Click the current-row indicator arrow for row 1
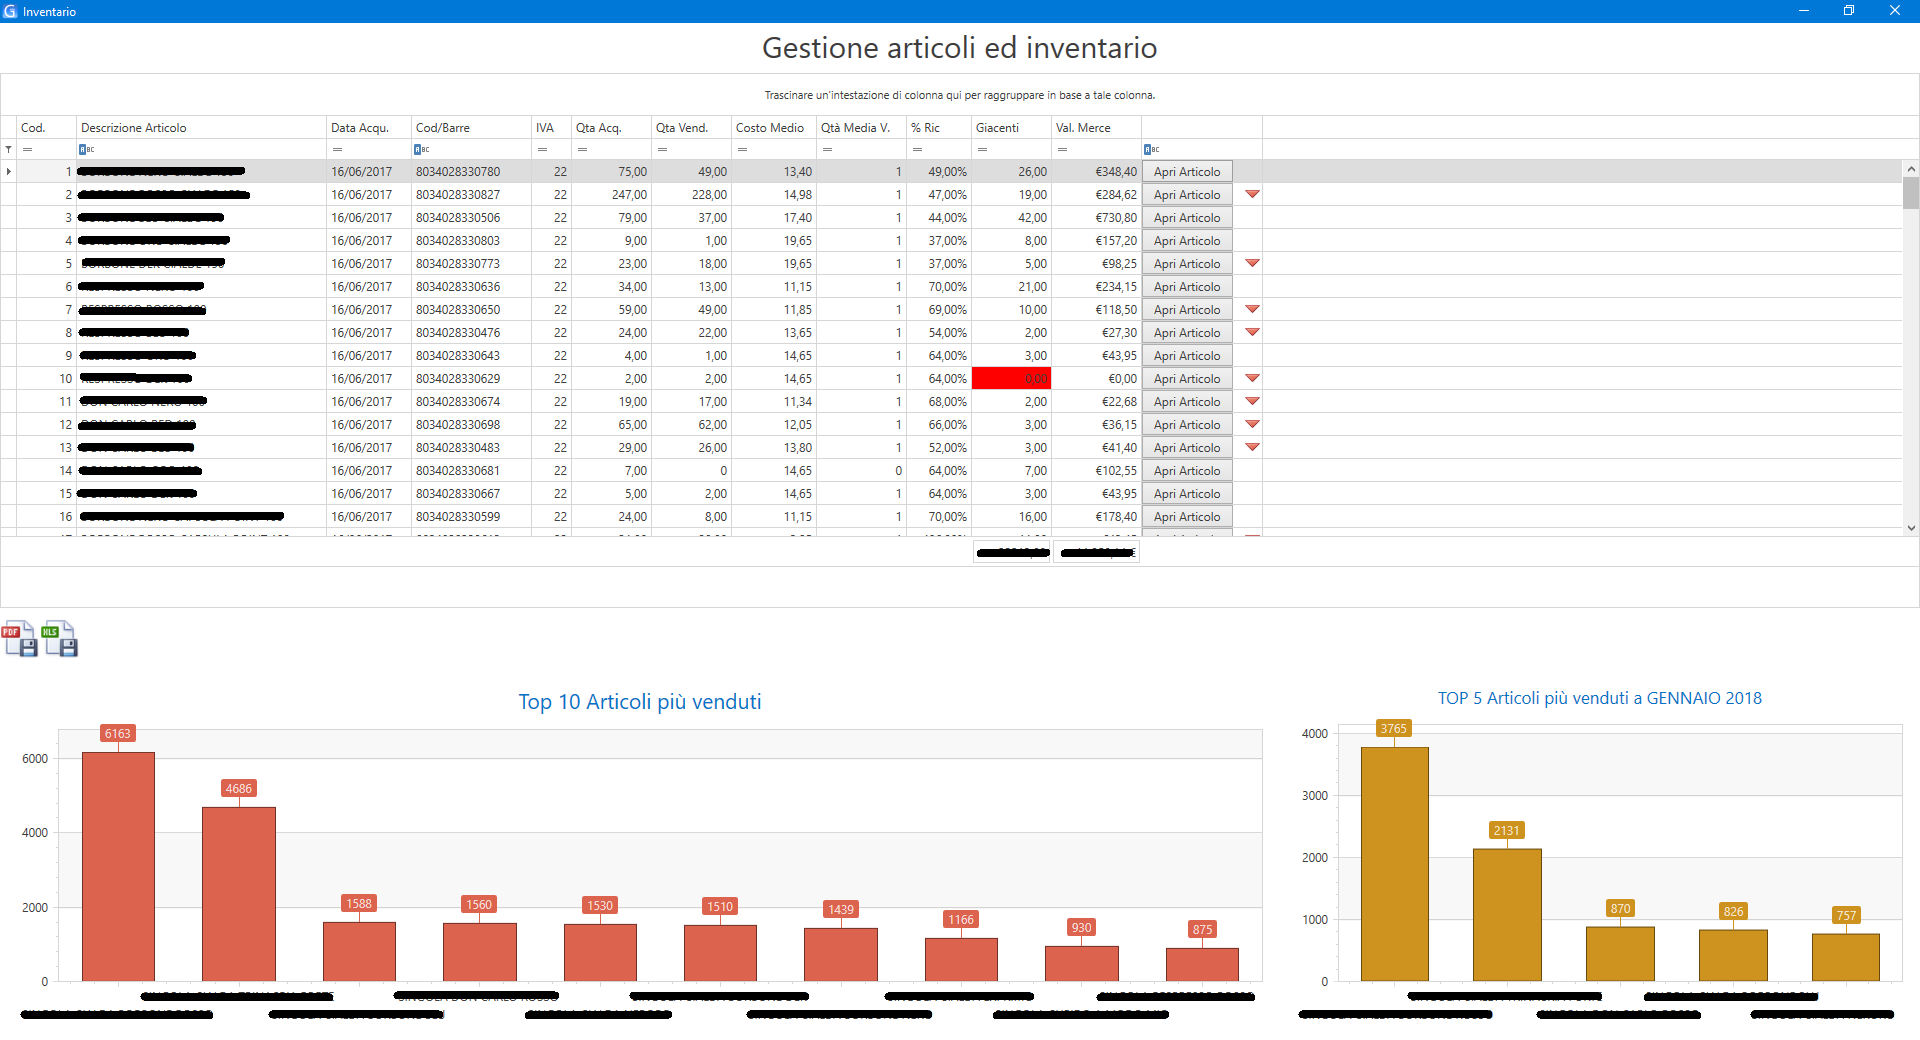Image resolution: width=1920 pixels, height=1040 pixels. [x=9, y=172]
